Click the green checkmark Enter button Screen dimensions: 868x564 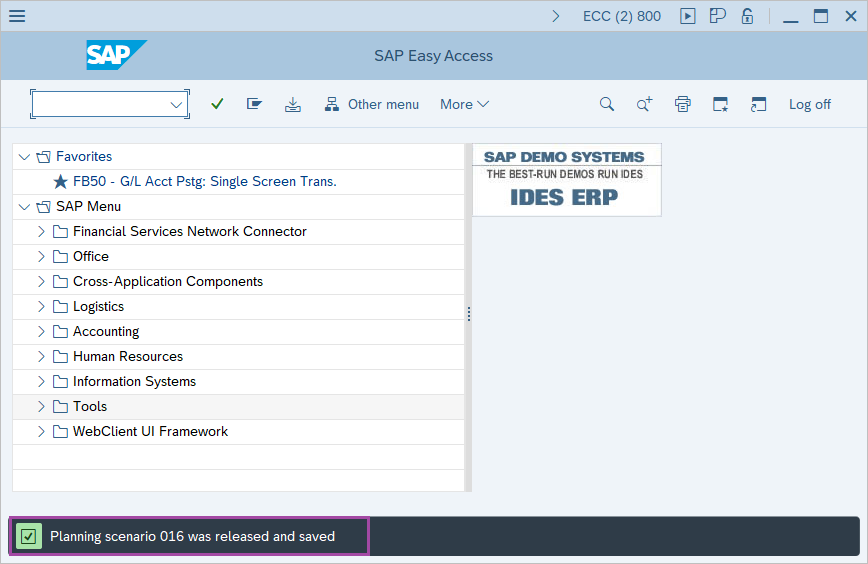[x=217, y=104]
